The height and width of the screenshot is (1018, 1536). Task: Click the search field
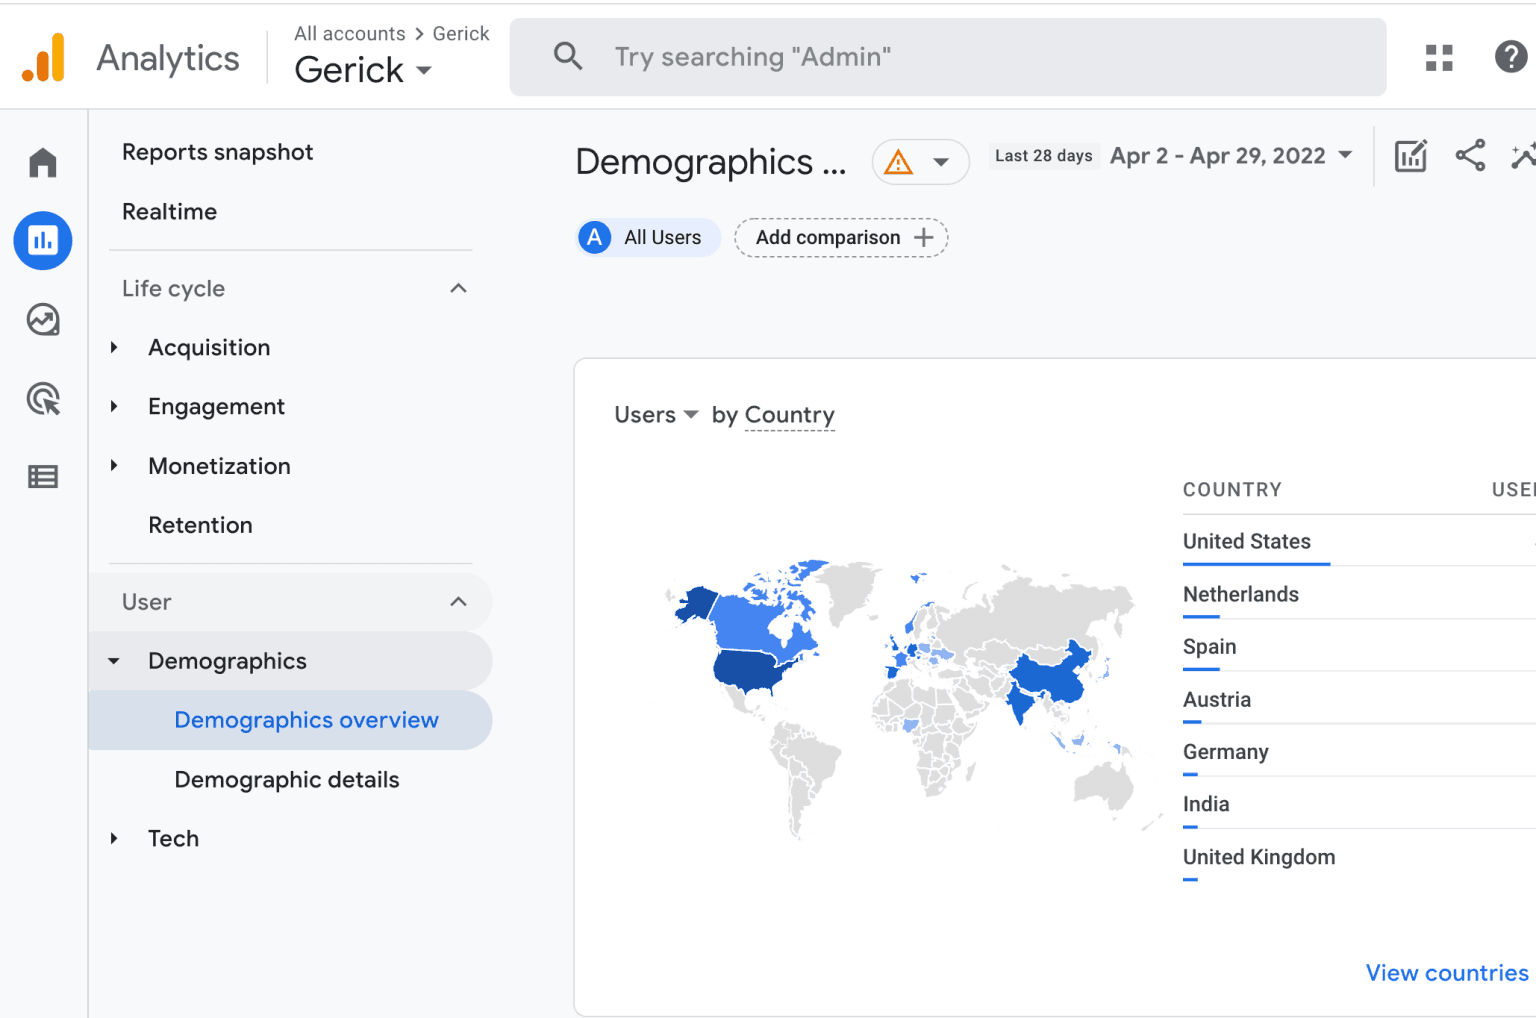pos(946,57)
